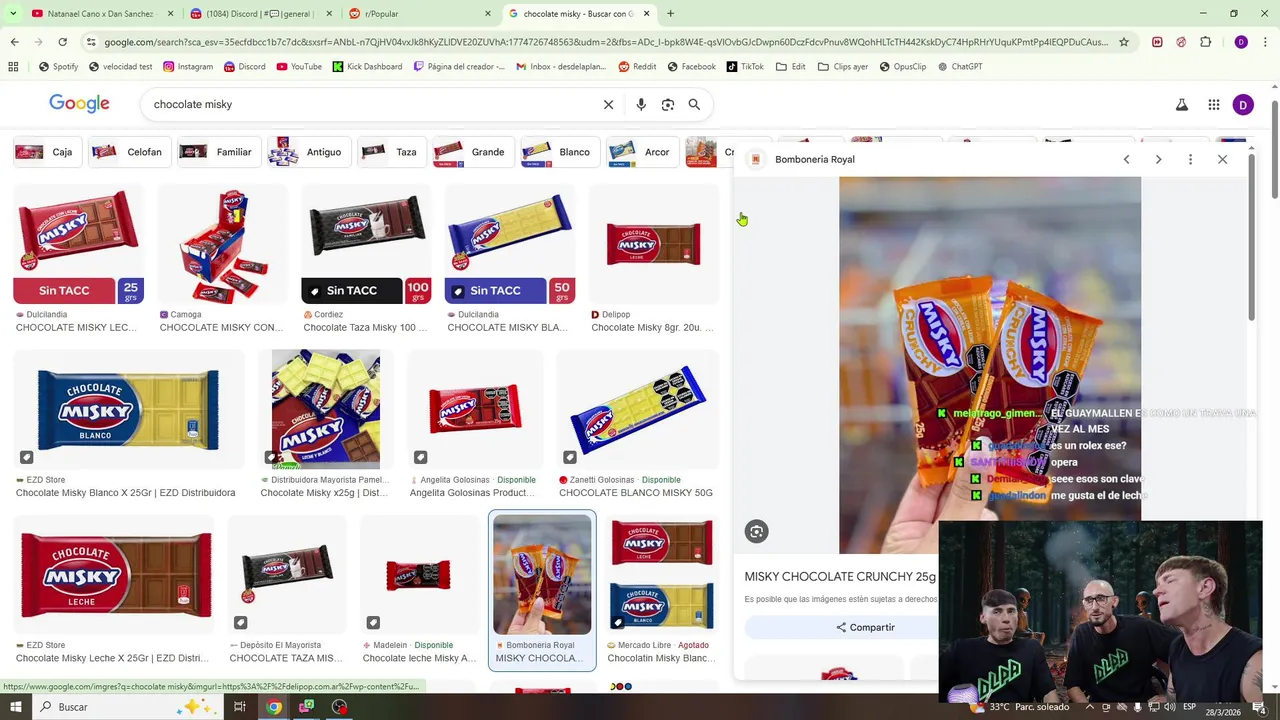
Task: Filter images by Antiguo chip
Action: [308, 152]
